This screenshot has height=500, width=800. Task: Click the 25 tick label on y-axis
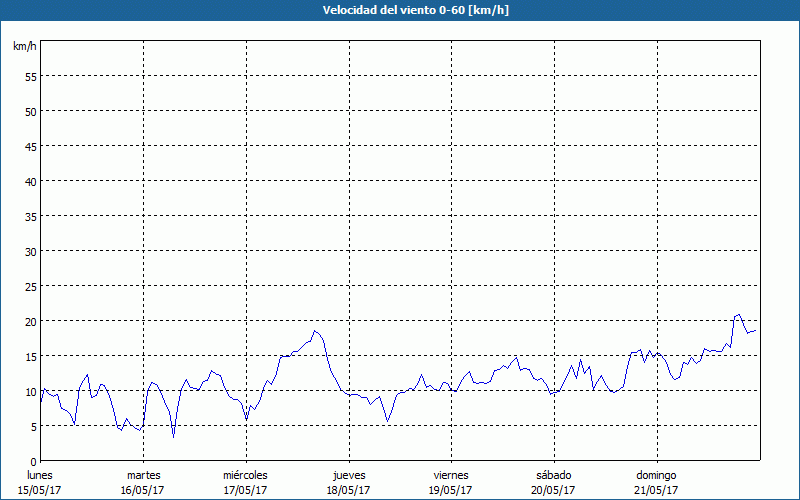click(x=30, y=286)
